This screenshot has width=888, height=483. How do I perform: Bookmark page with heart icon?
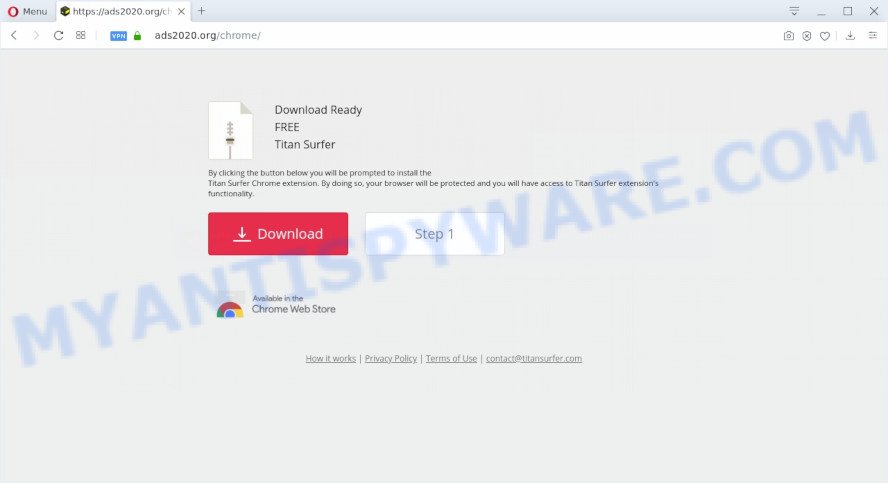[825, 36]
